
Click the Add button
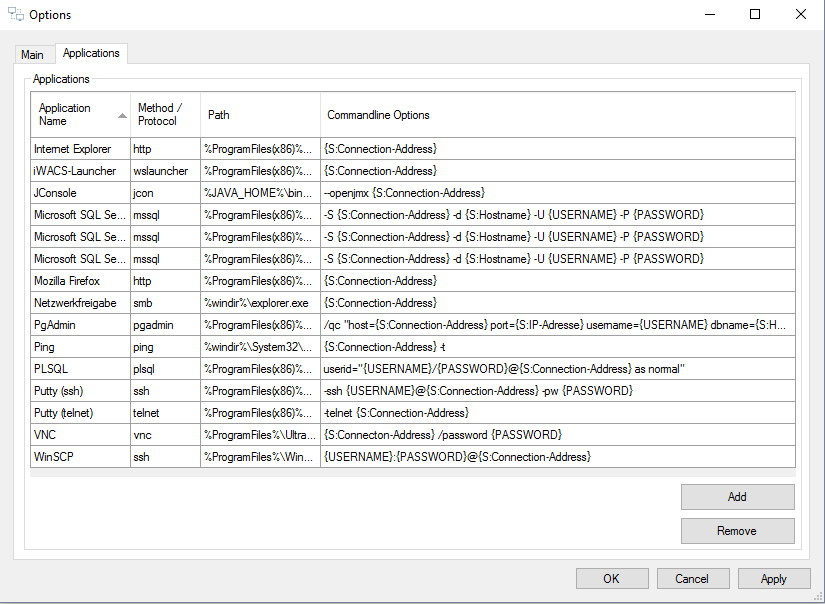(737, 497)
